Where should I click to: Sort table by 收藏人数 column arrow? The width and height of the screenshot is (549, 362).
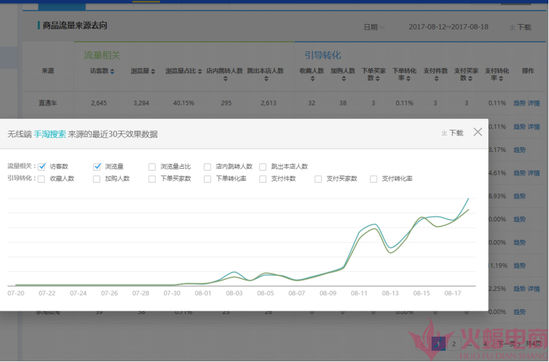click(x=312, y=79)
